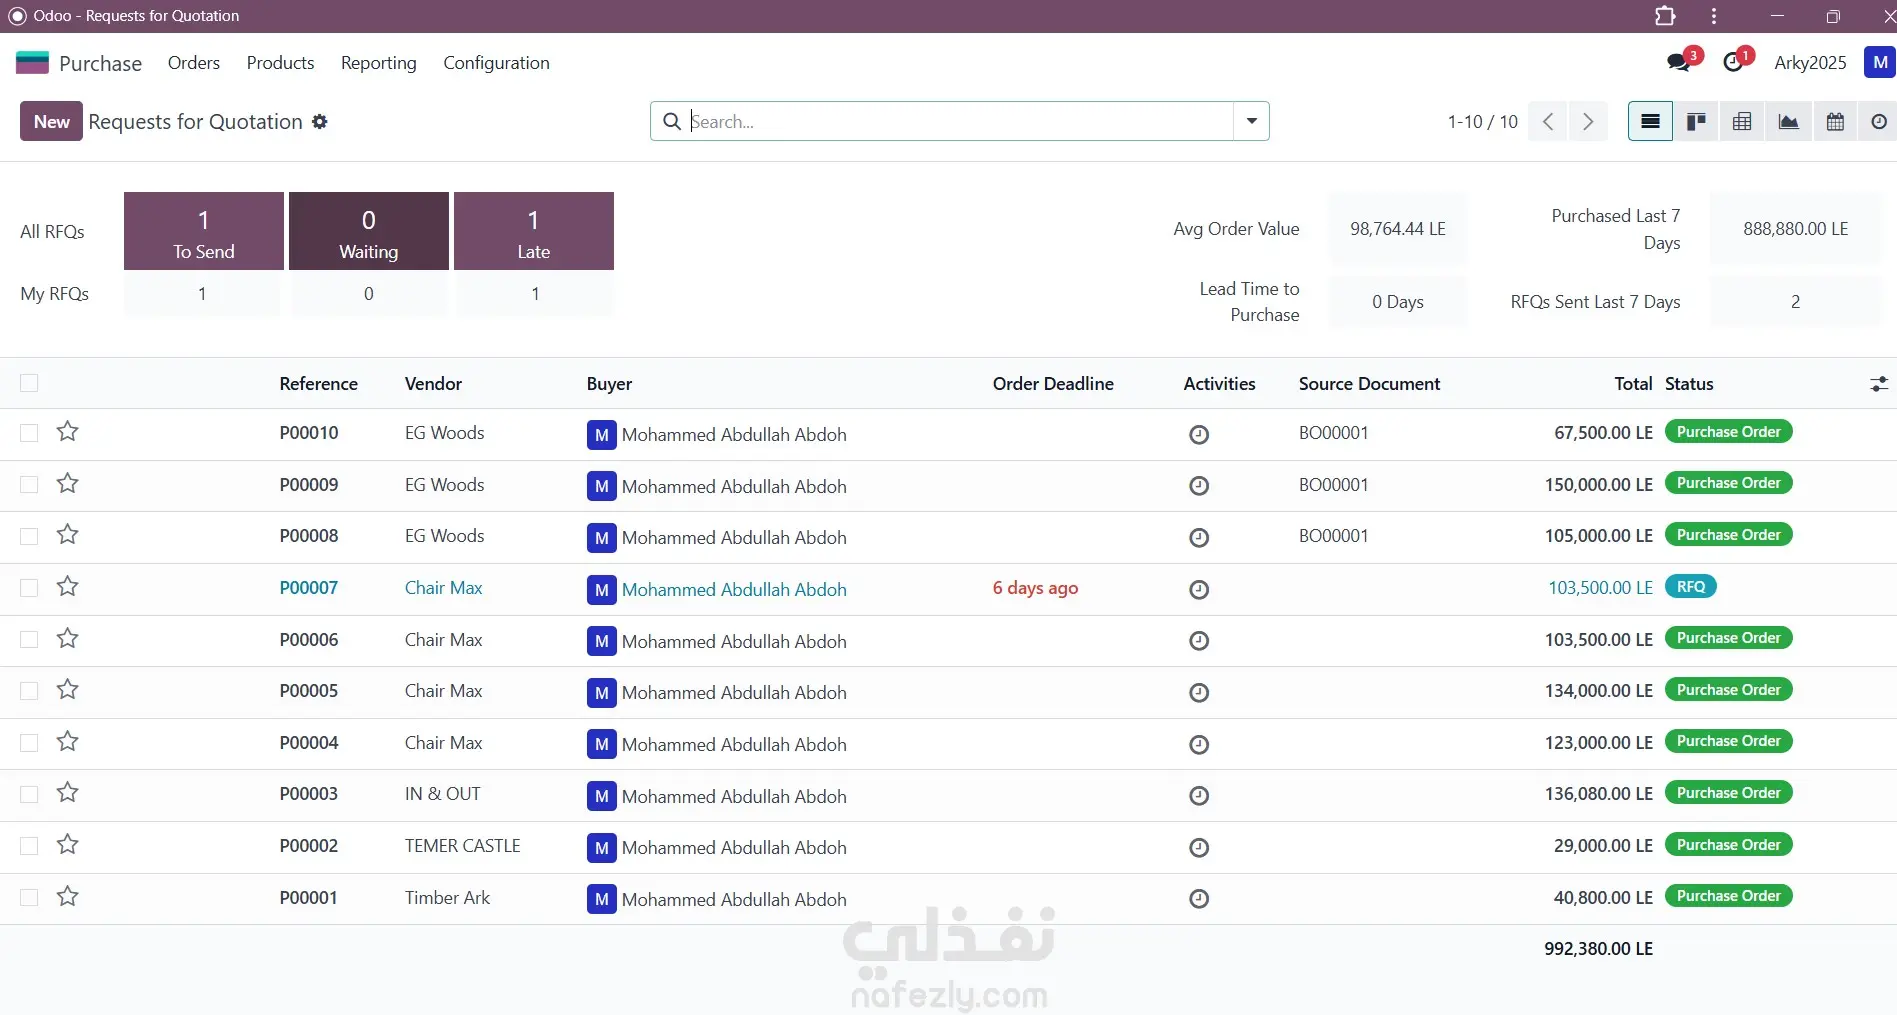Star the P00007 RFQ as favorite
The image size is (1897, 1015).
click(67, 587)
